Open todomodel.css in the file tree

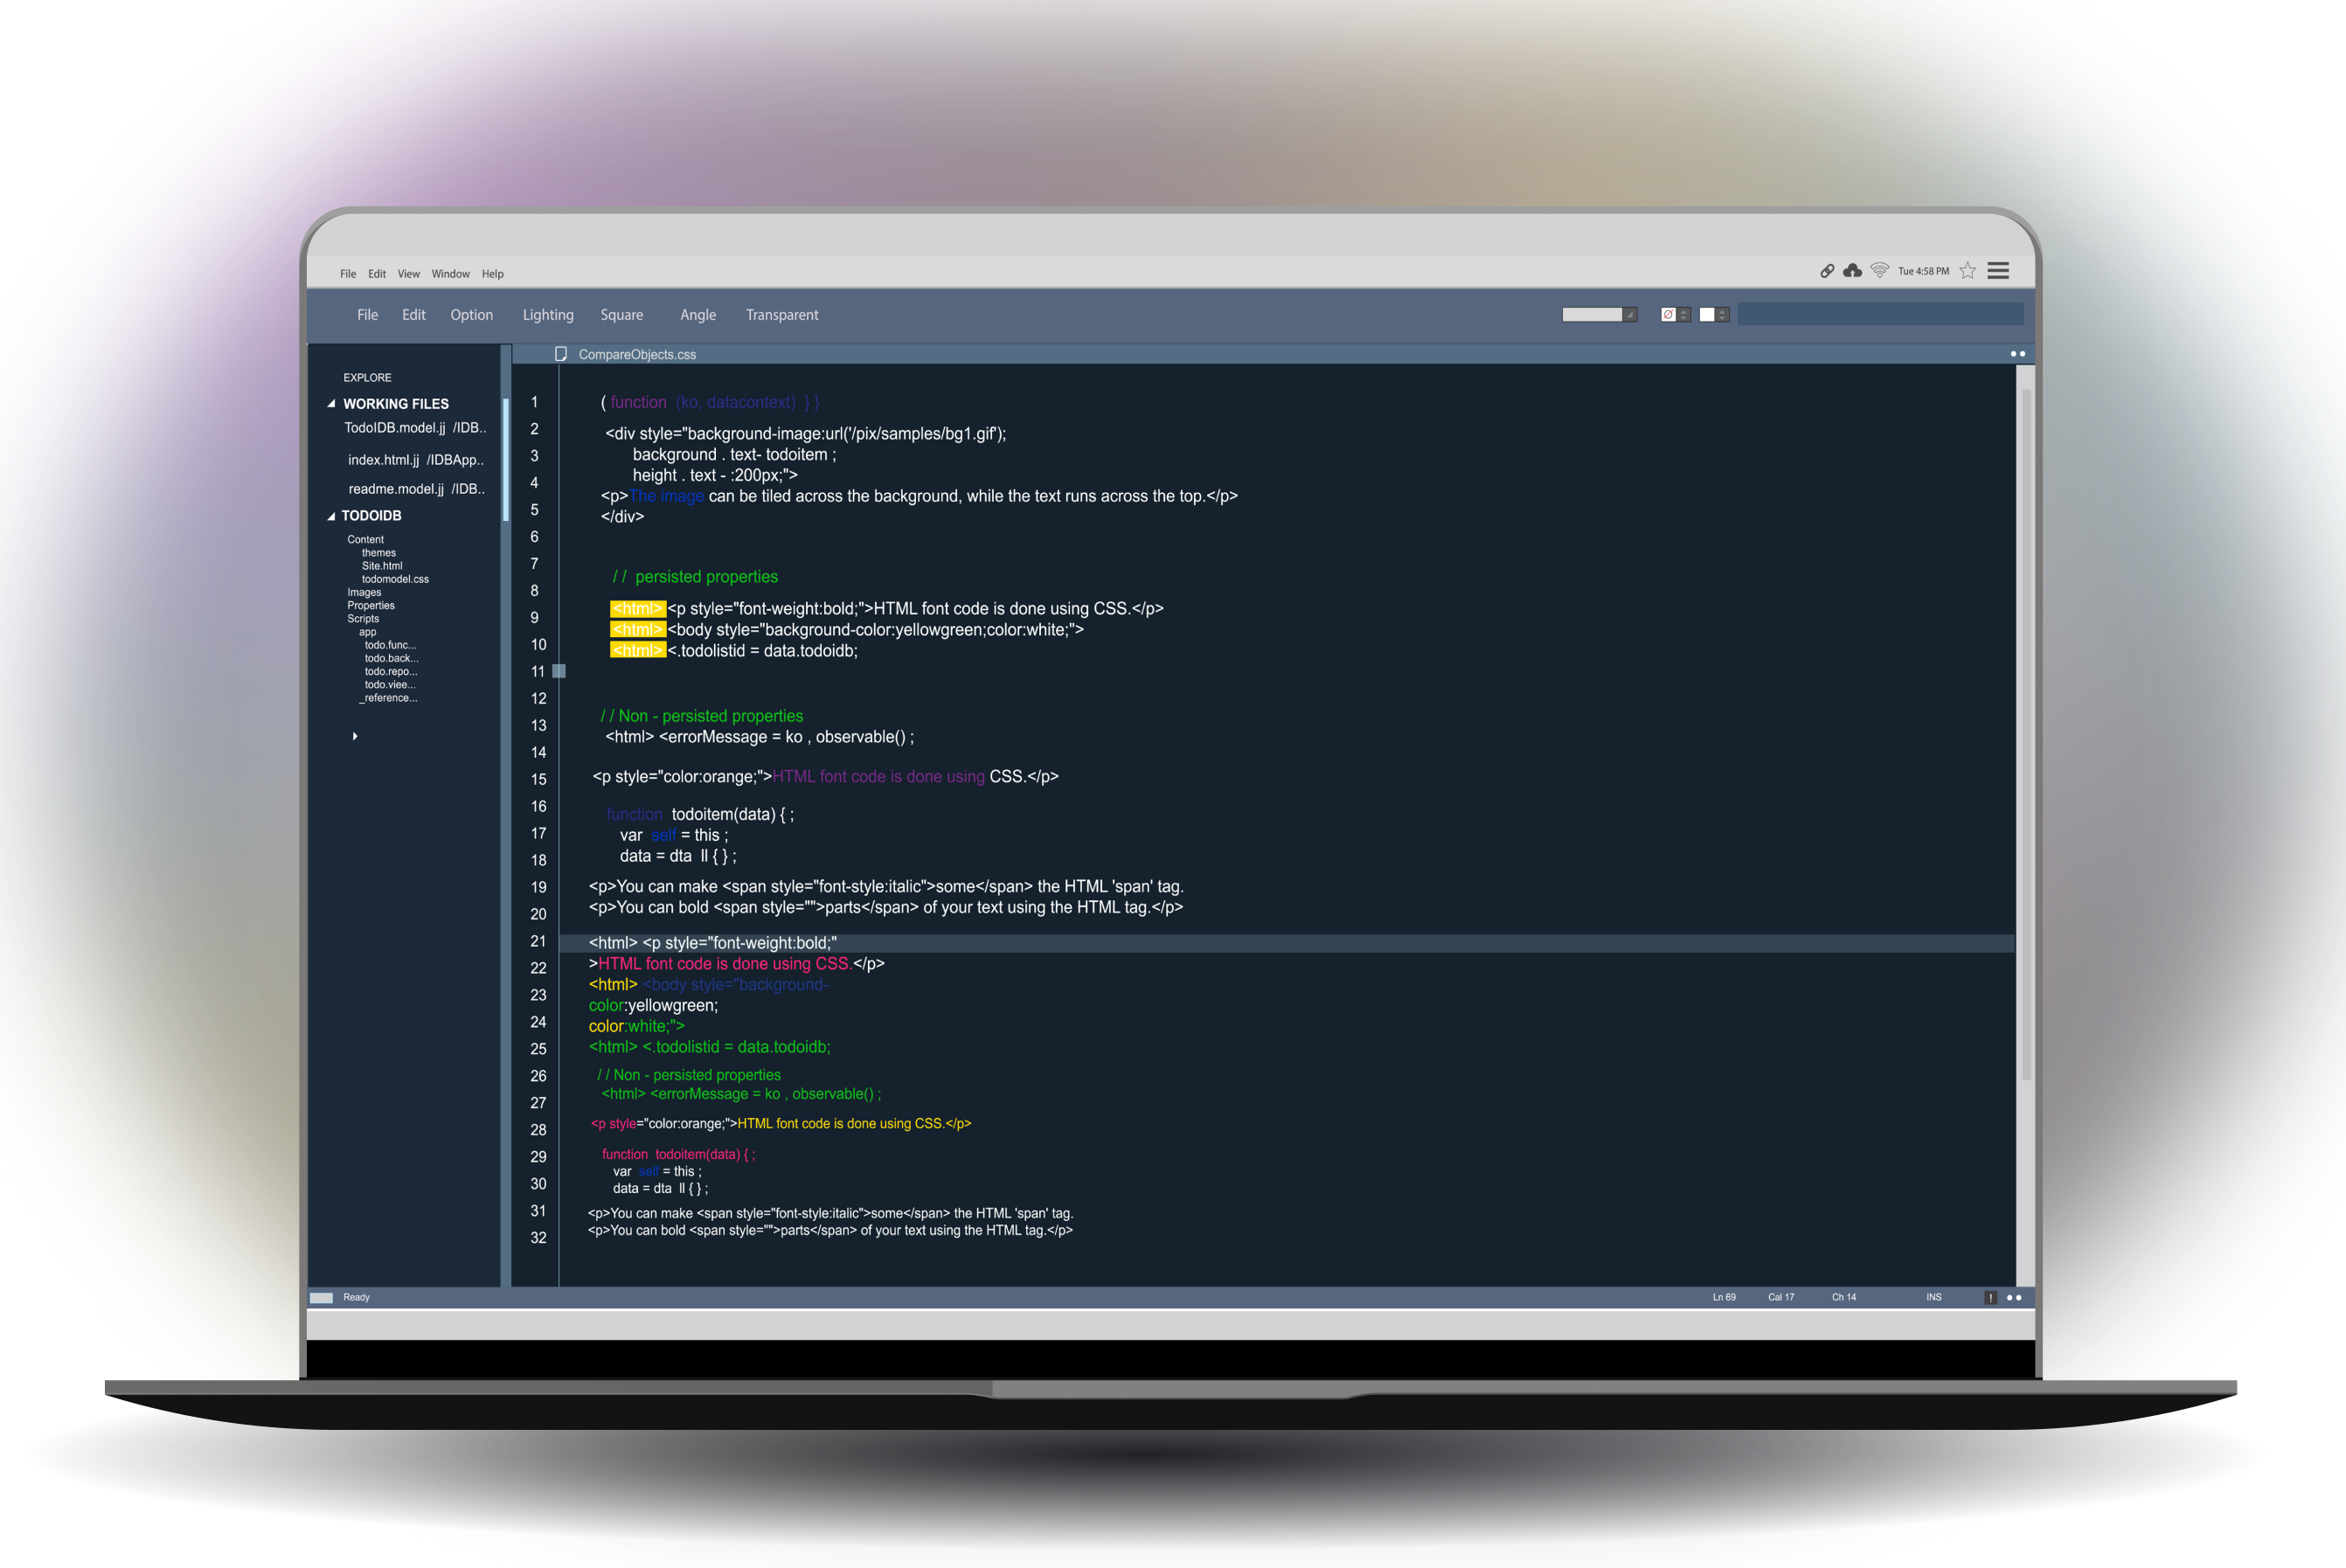pos(395,579)
